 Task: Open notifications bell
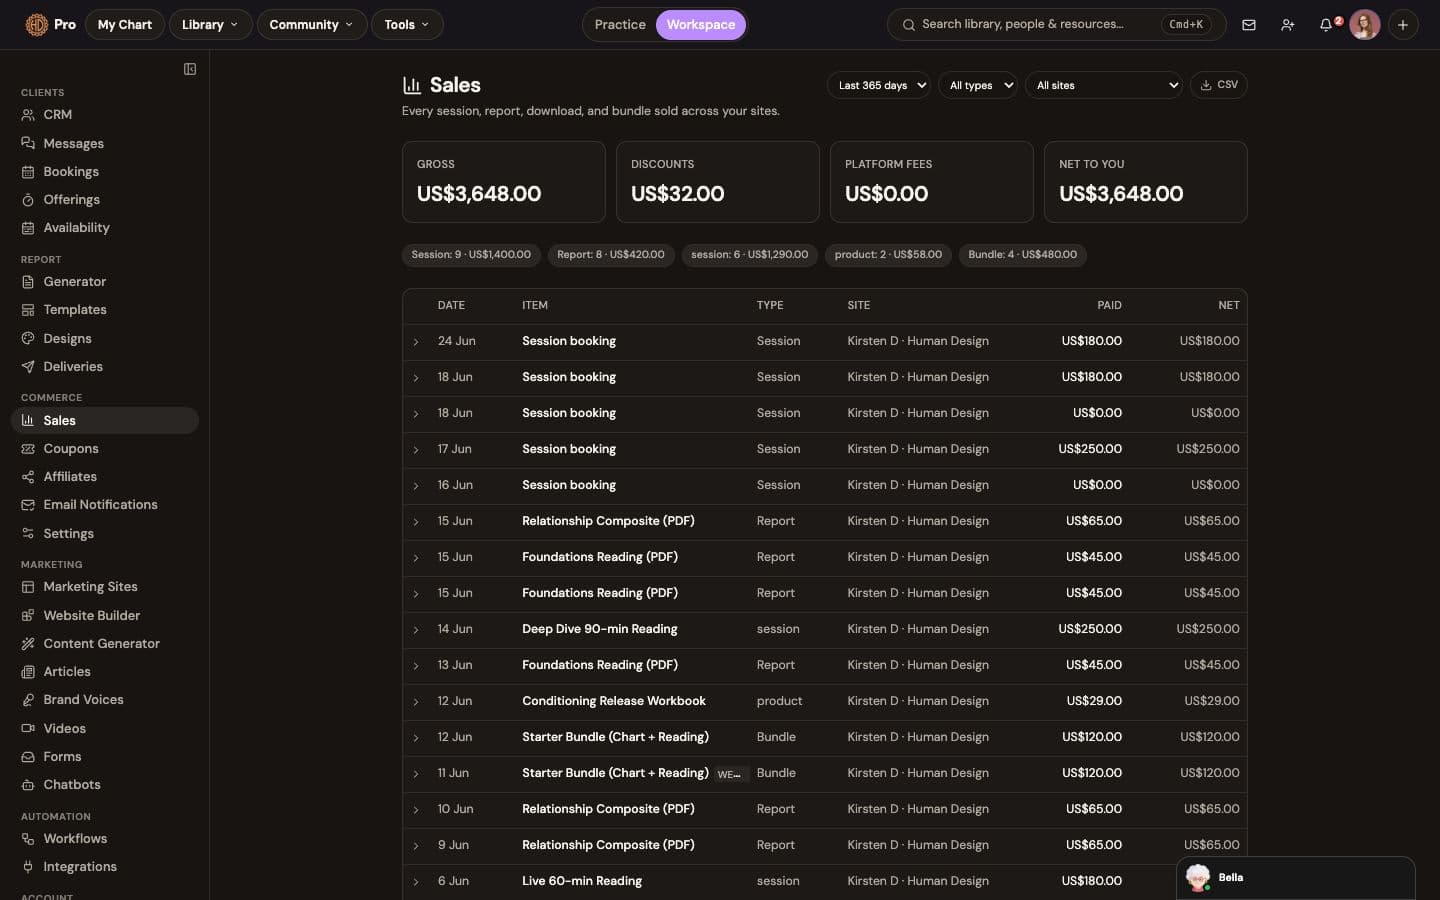[1326, 25]
